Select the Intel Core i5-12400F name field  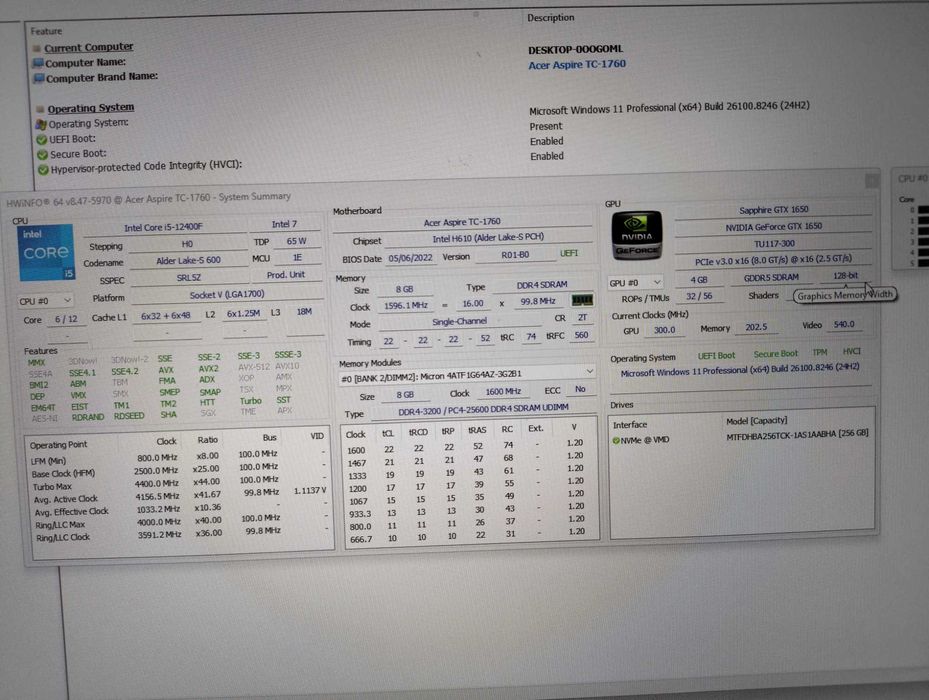pos(164,227)
